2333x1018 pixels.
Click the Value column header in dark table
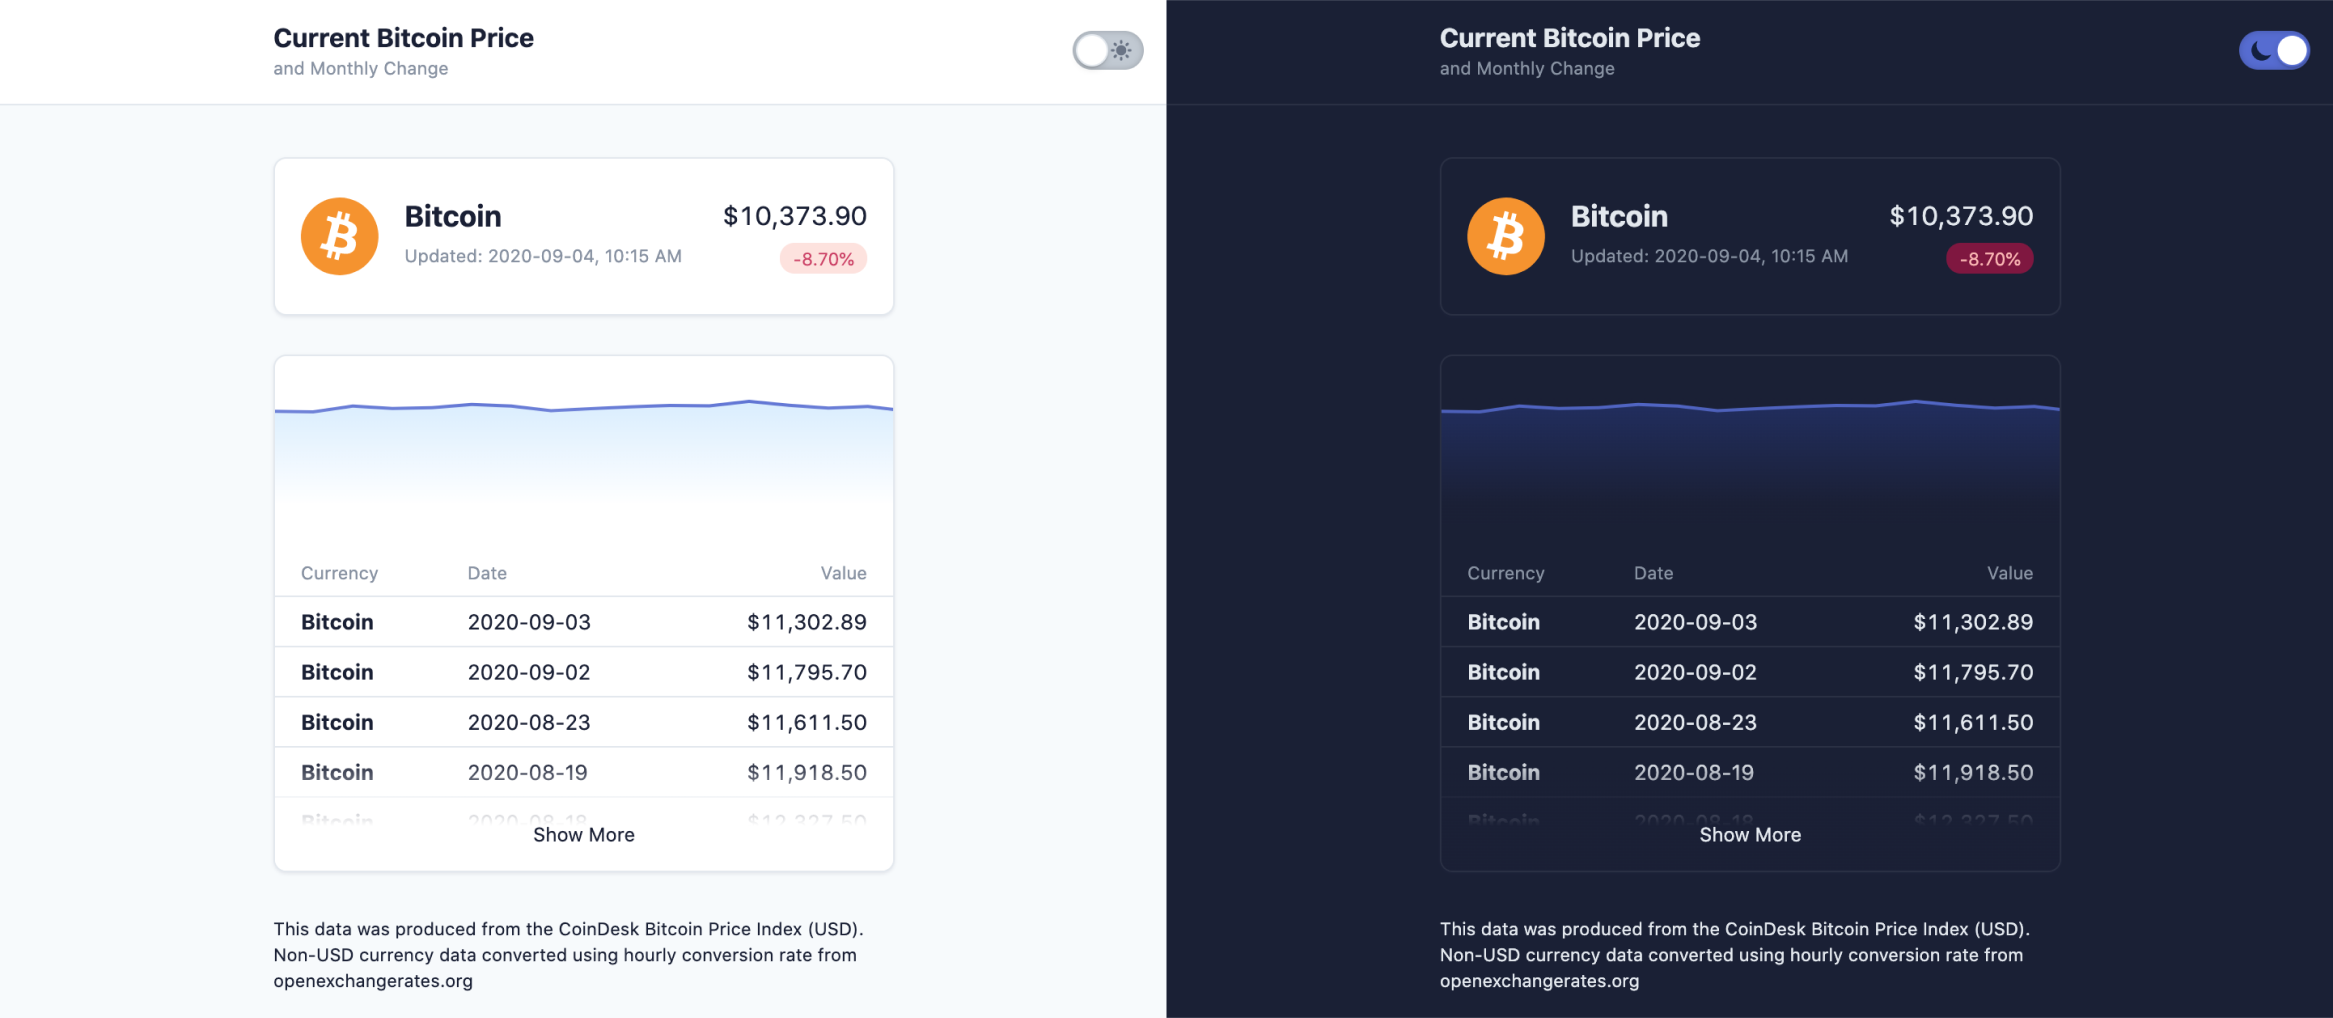click(x=2009, y=573)
